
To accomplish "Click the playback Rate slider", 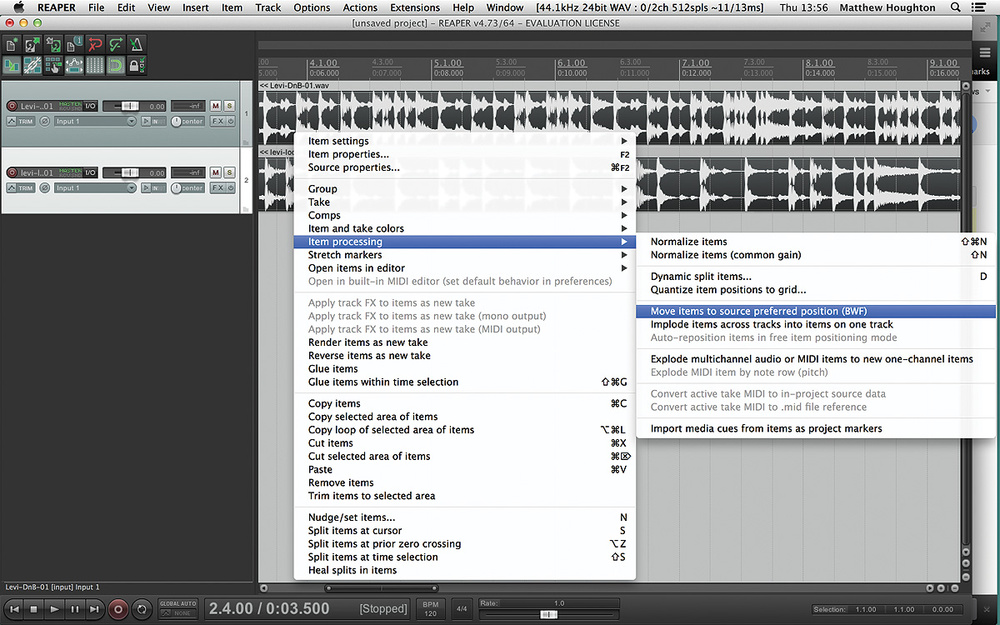I will point(548,615).
